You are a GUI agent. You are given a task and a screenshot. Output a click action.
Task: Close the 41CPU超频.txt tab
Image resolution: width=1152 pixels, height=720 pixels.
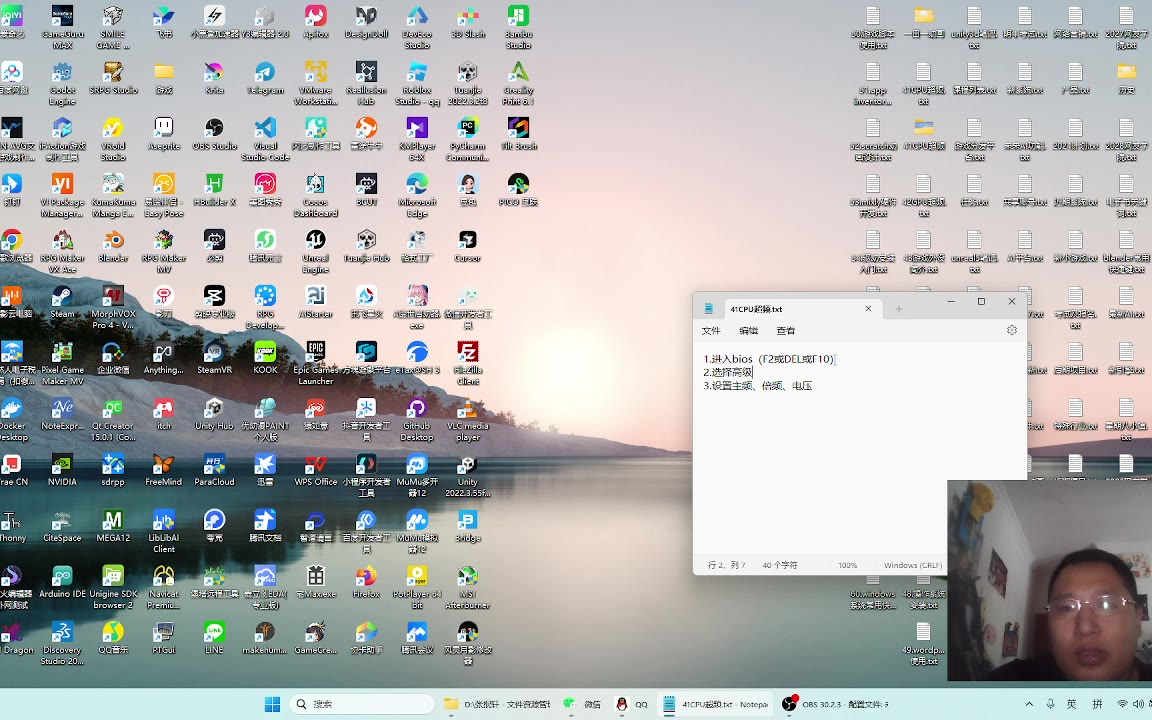pos(868,309)
